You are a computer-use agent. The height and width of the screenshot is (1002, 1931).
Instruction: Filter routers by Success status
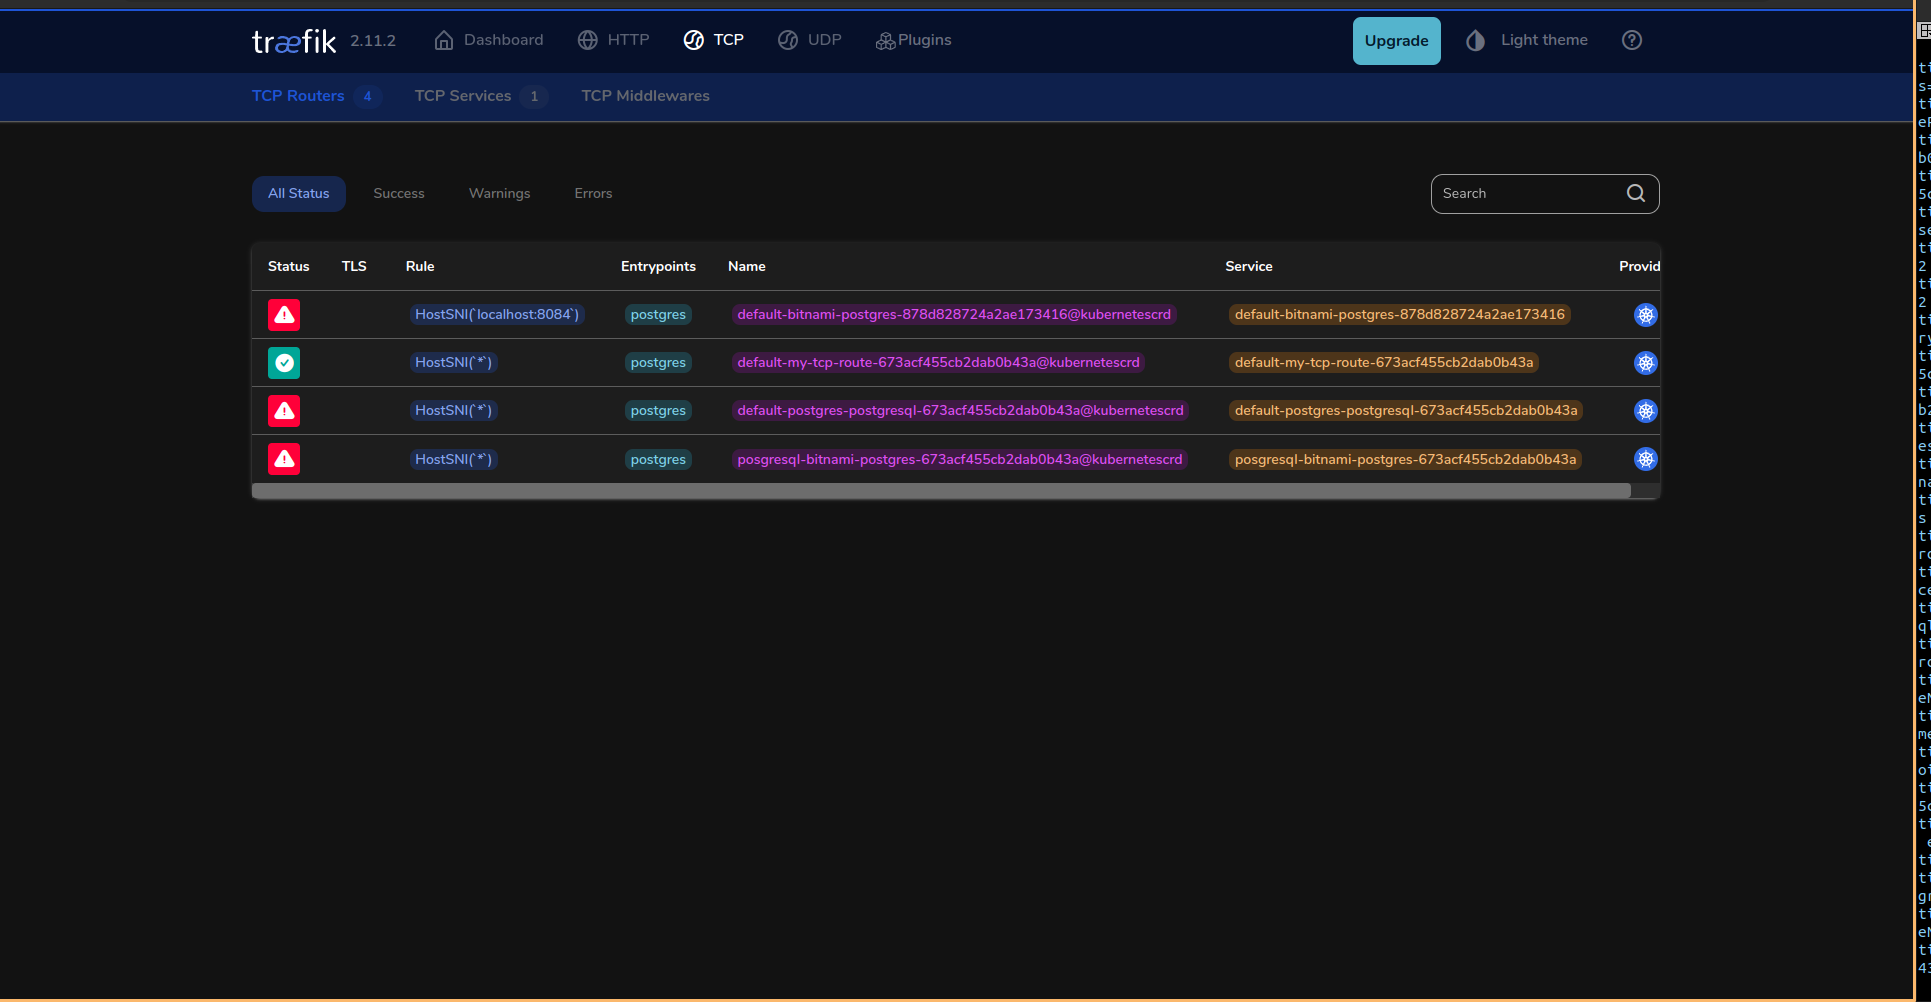point(398,193)
